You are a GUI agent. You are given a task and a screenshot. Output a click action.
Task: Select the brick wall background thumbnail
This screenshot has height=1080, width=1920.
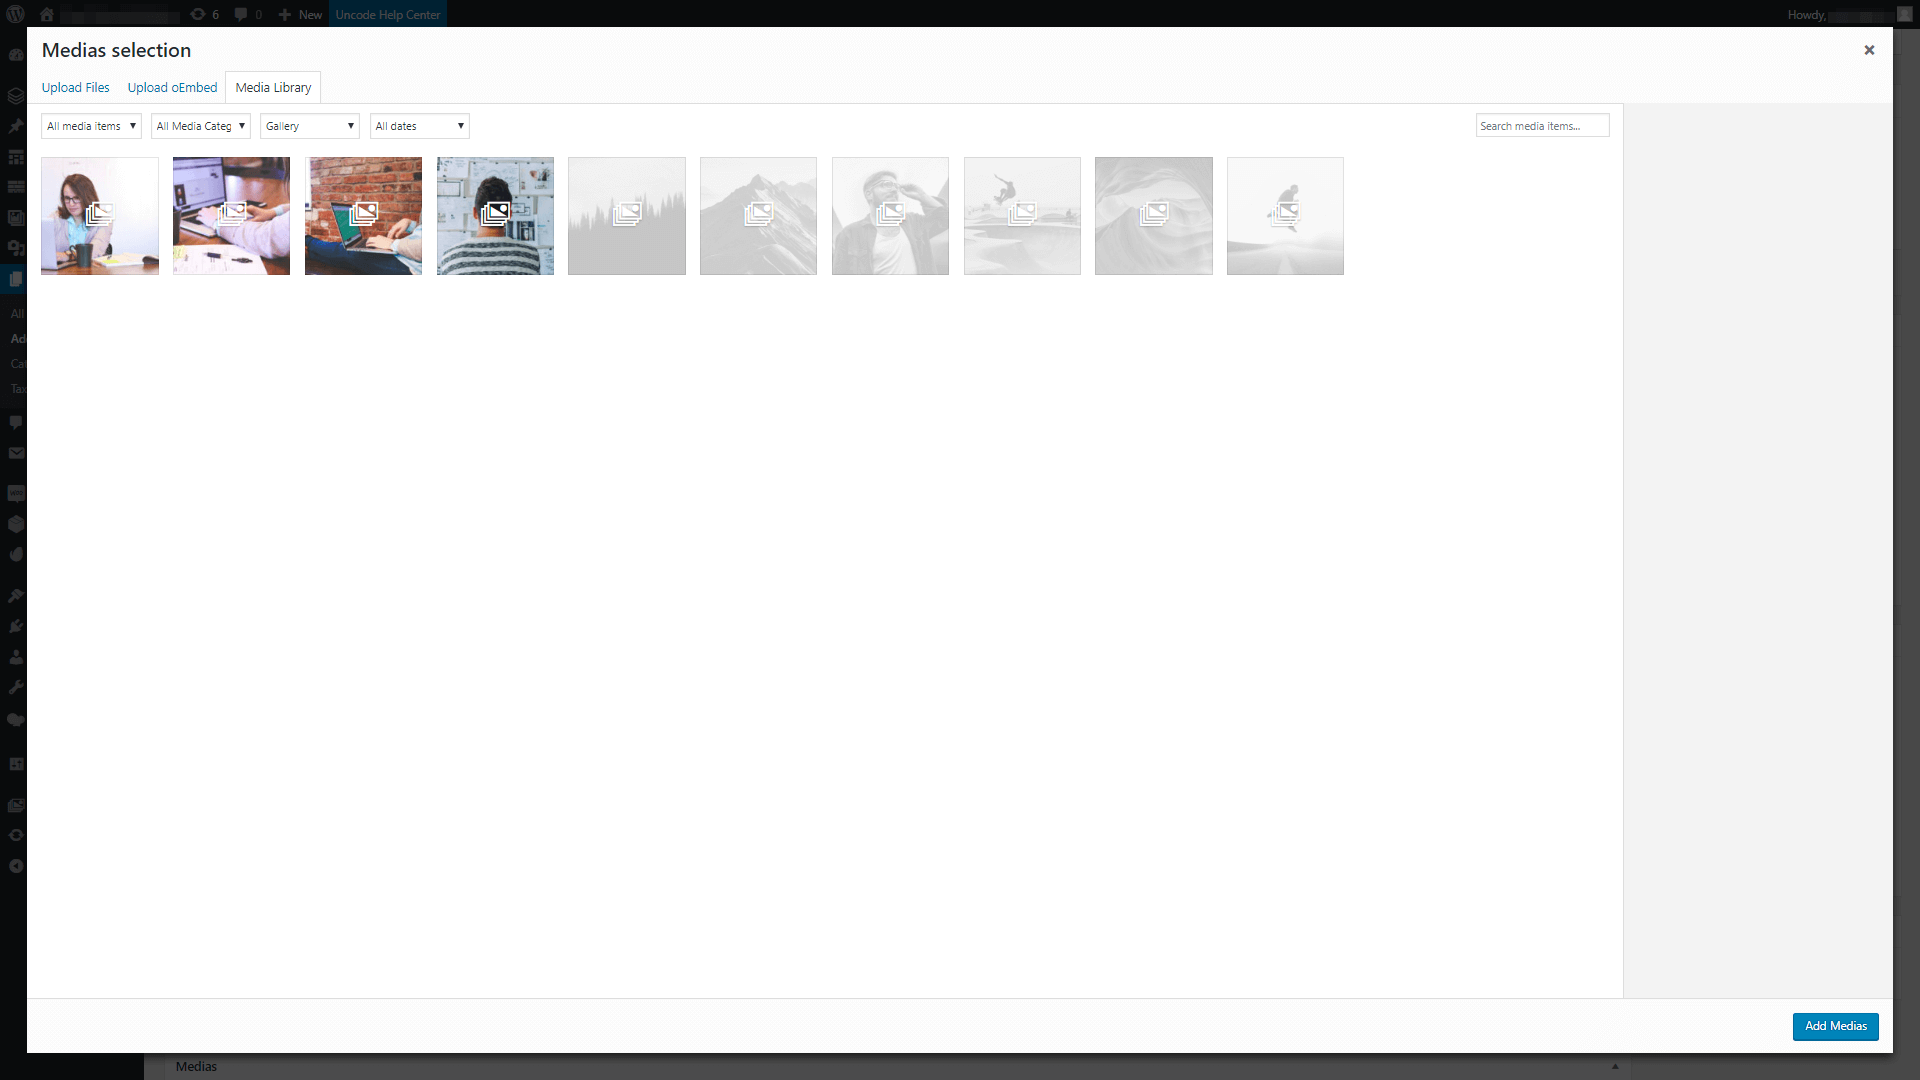click(363, 215)
